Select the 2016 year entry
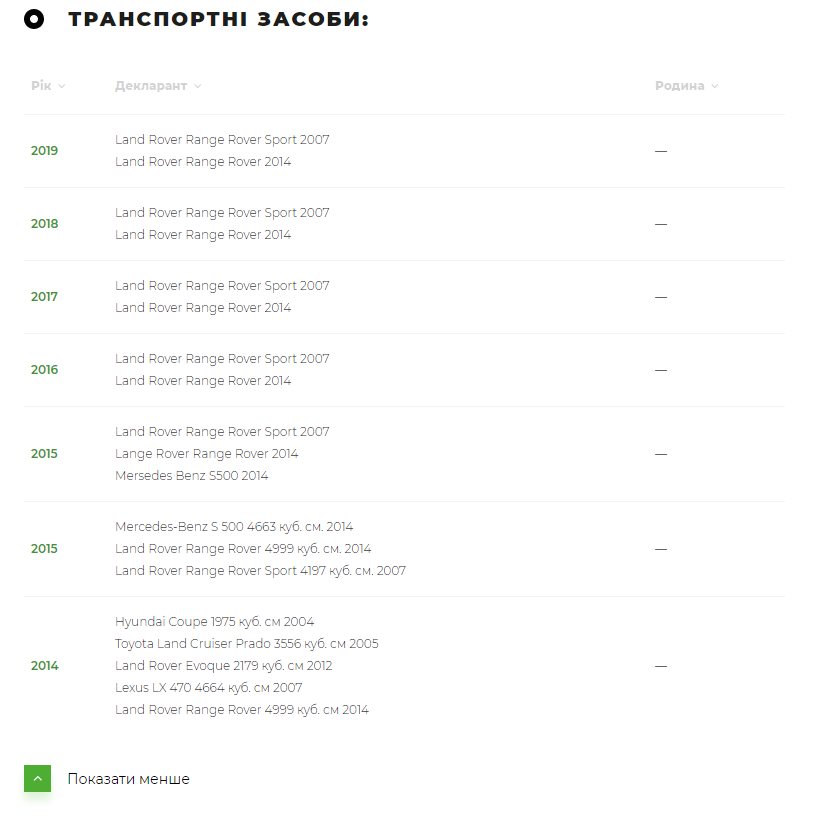 (x=44, y=370)
